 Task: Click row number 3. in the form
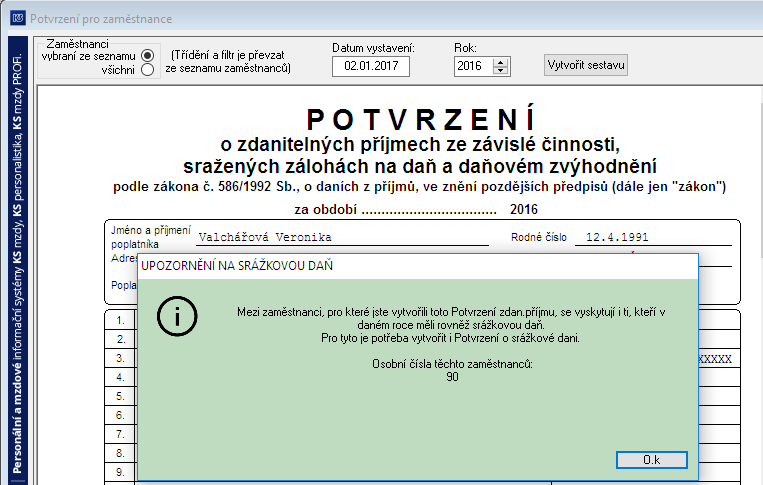(x=121, y=358)
